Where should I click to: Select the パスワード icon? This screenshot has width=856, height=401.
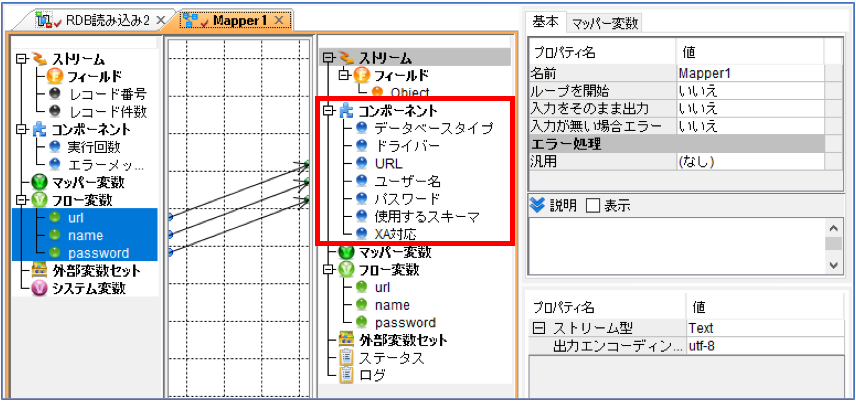[x=361, y=199]
